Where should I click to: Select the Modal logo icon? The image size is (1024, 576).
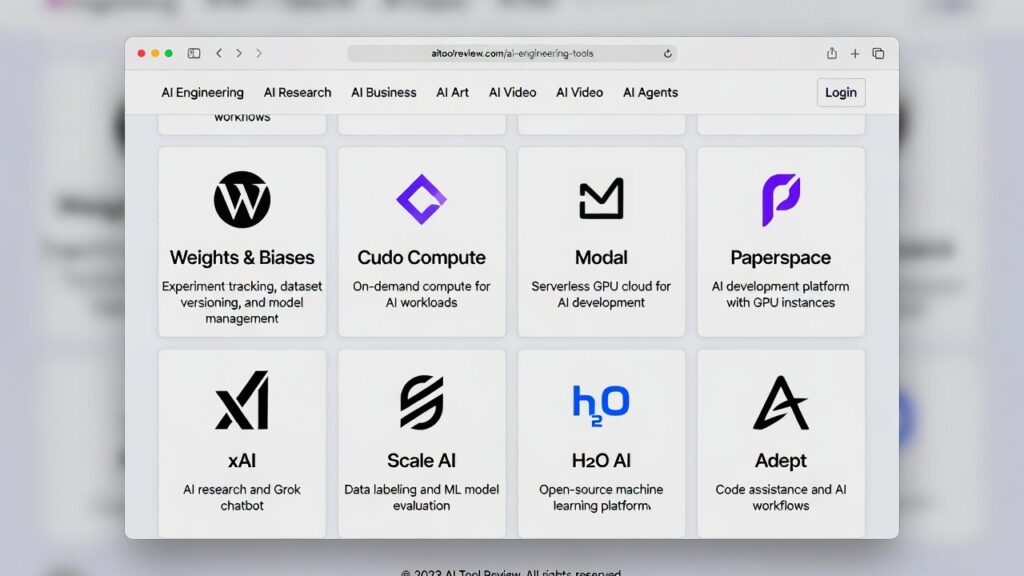[601, 199]
